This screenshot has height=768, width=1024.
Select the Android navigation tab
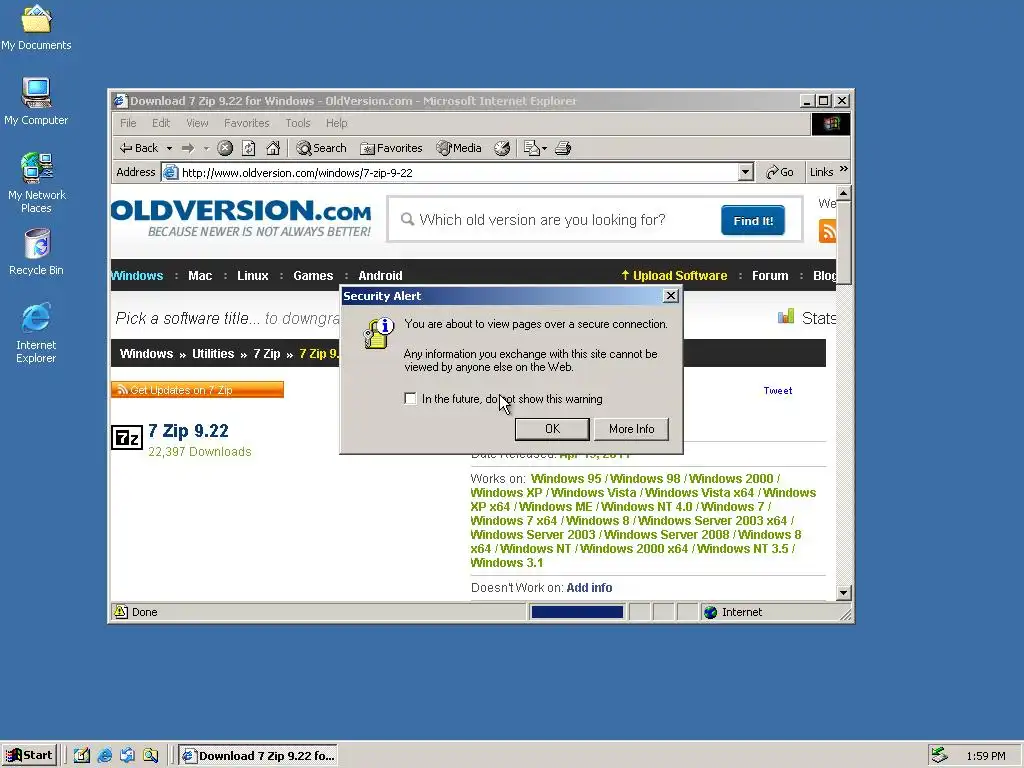(380, 276)
